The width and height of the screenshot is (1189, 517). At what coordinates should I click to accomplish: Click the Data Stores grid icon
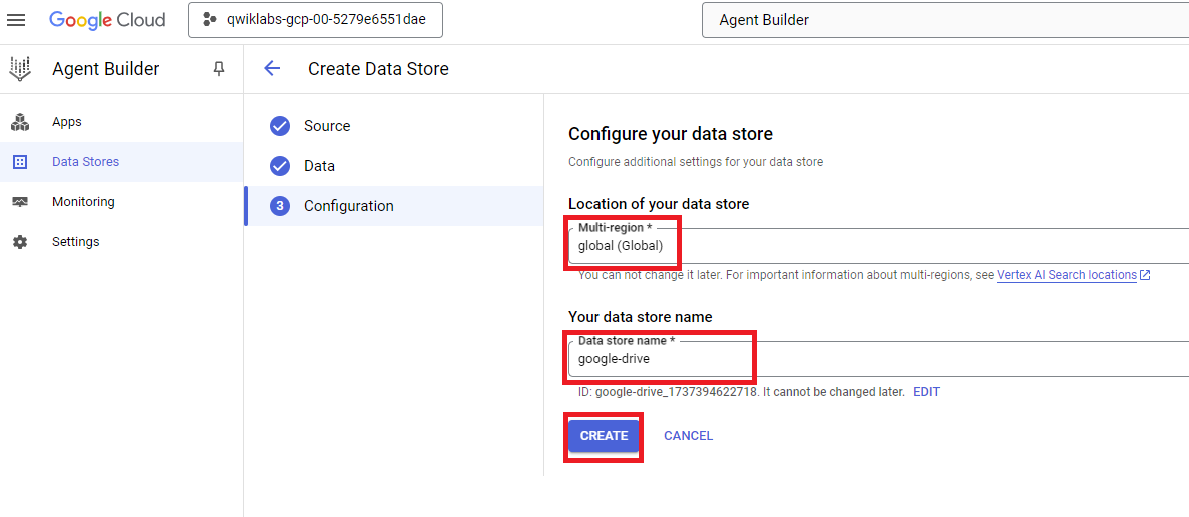[x=20, y=161]
